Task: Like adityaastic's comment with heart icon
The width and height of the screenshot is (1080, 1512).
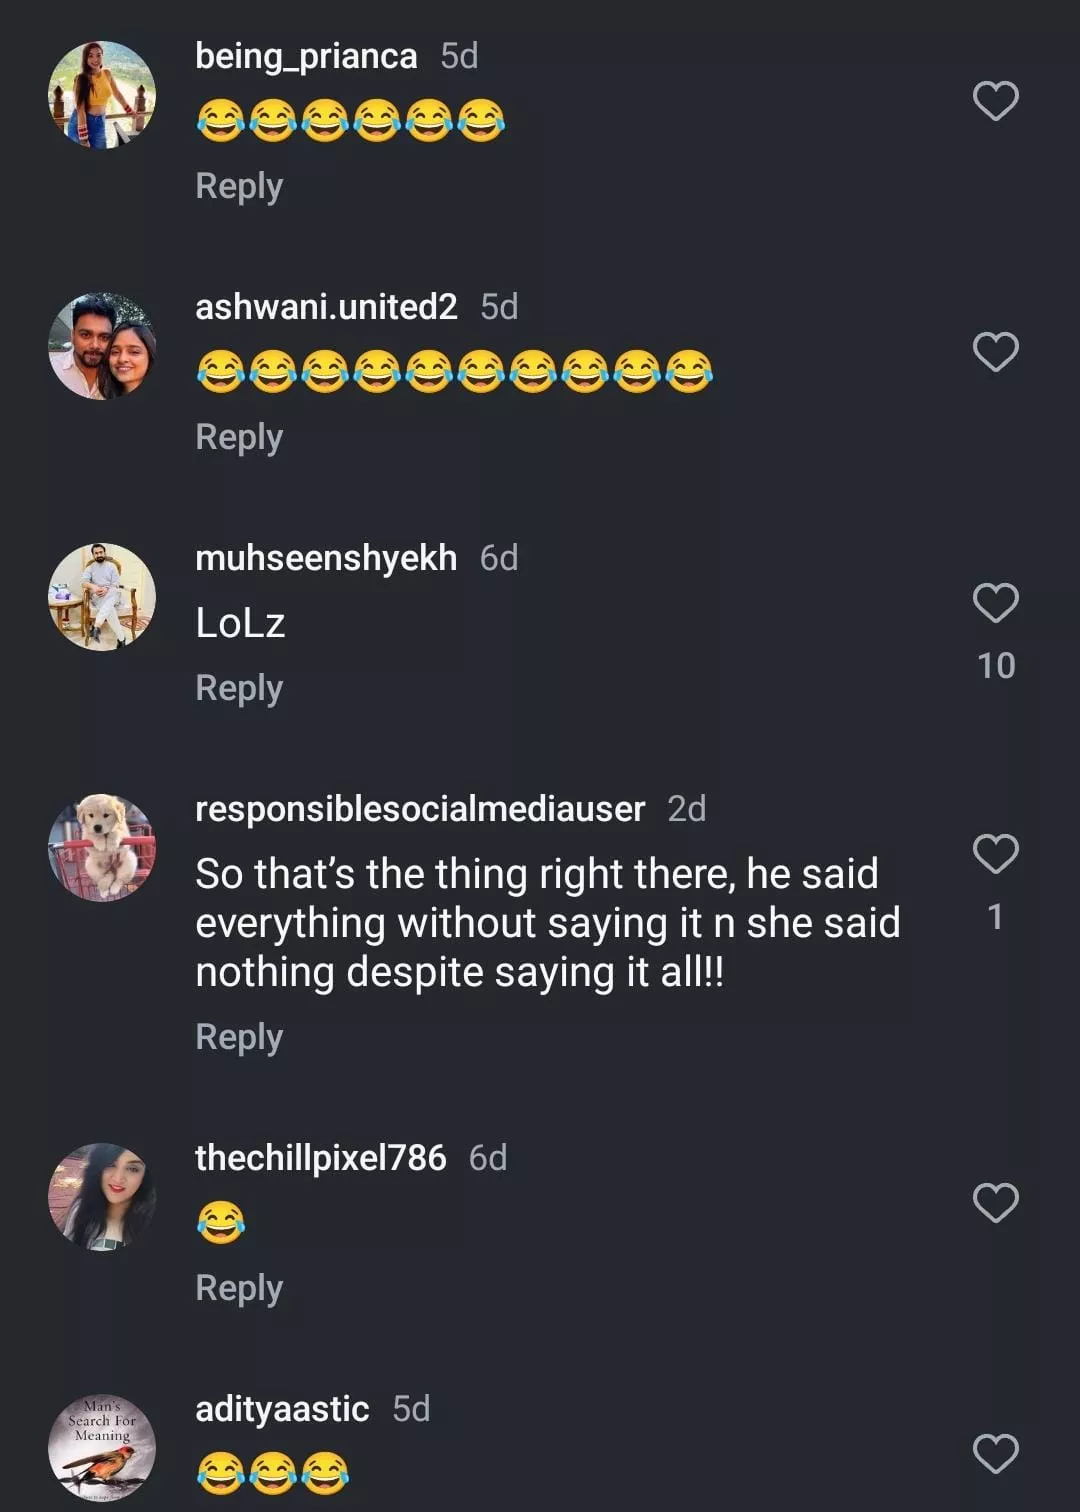Action: (995, 1454)
